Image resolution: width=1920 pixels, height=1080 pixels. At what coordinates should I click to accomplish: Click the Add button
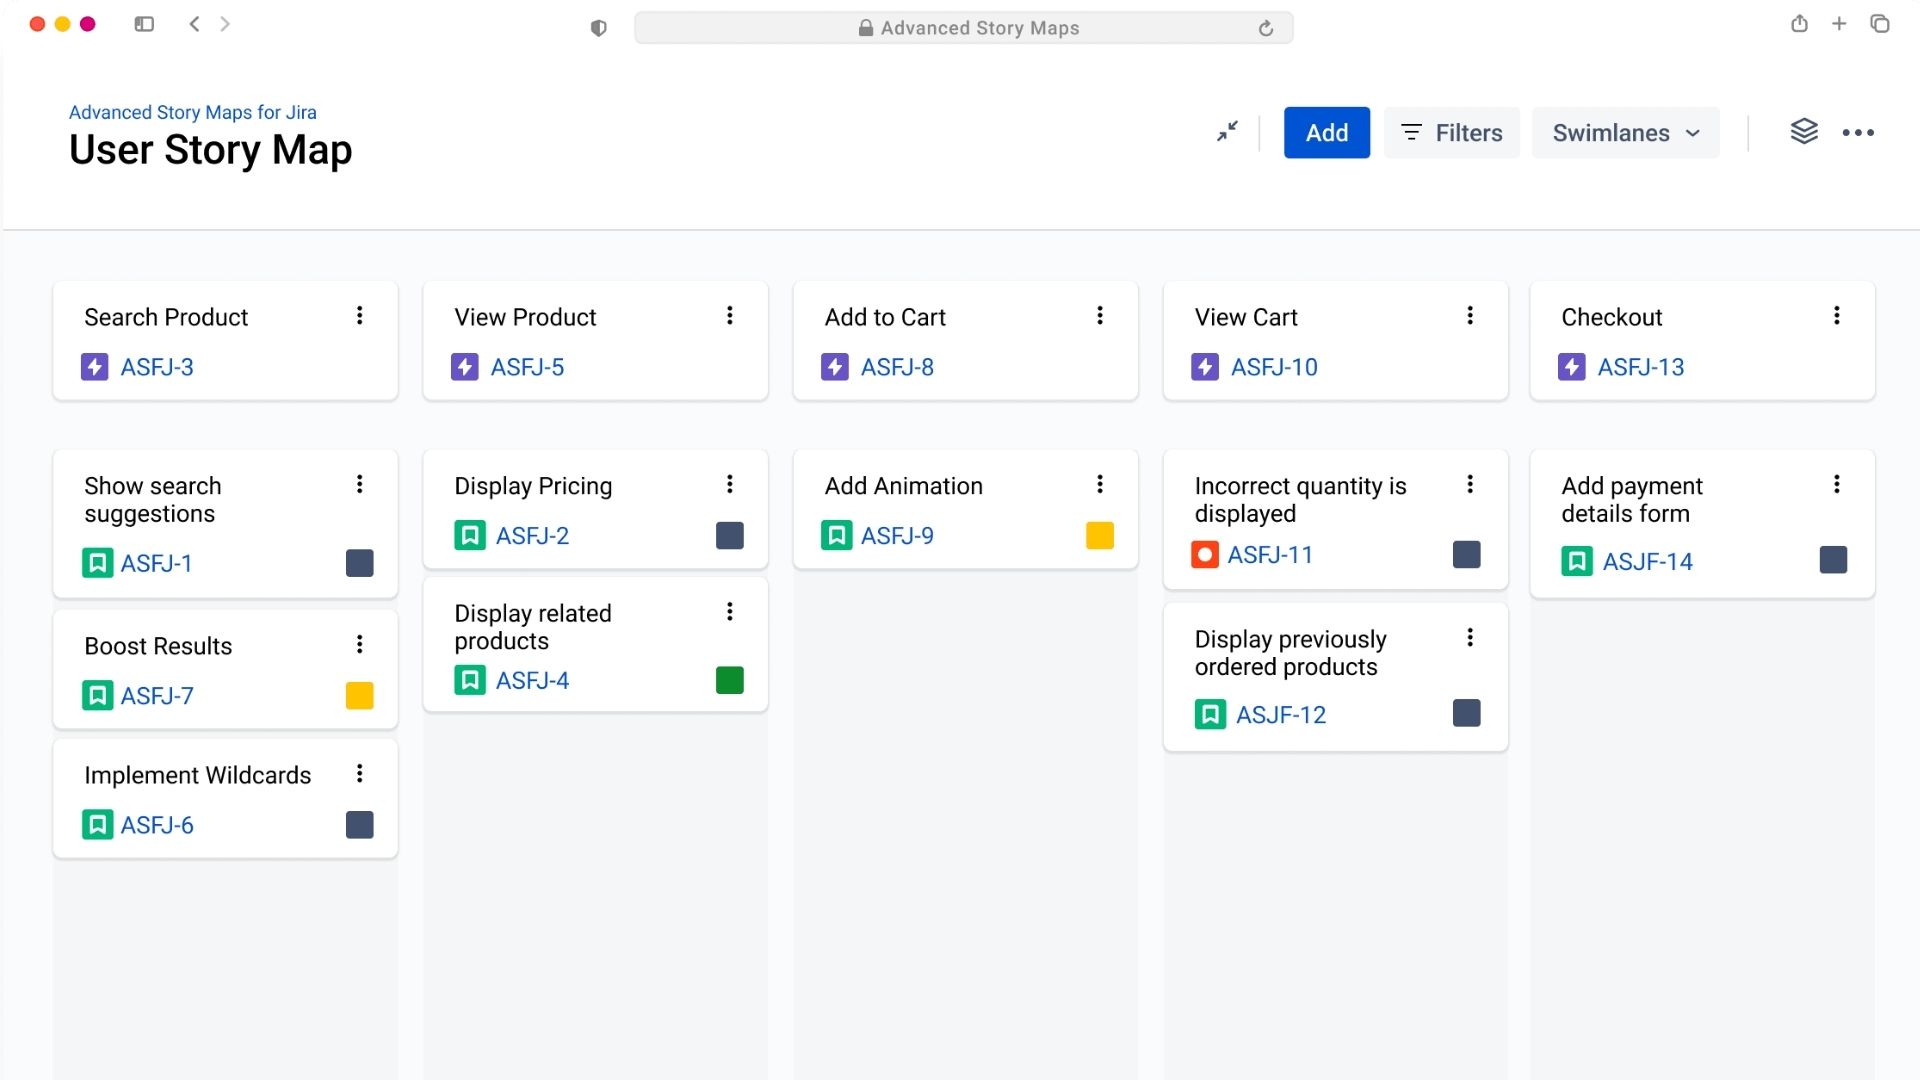1326,132
